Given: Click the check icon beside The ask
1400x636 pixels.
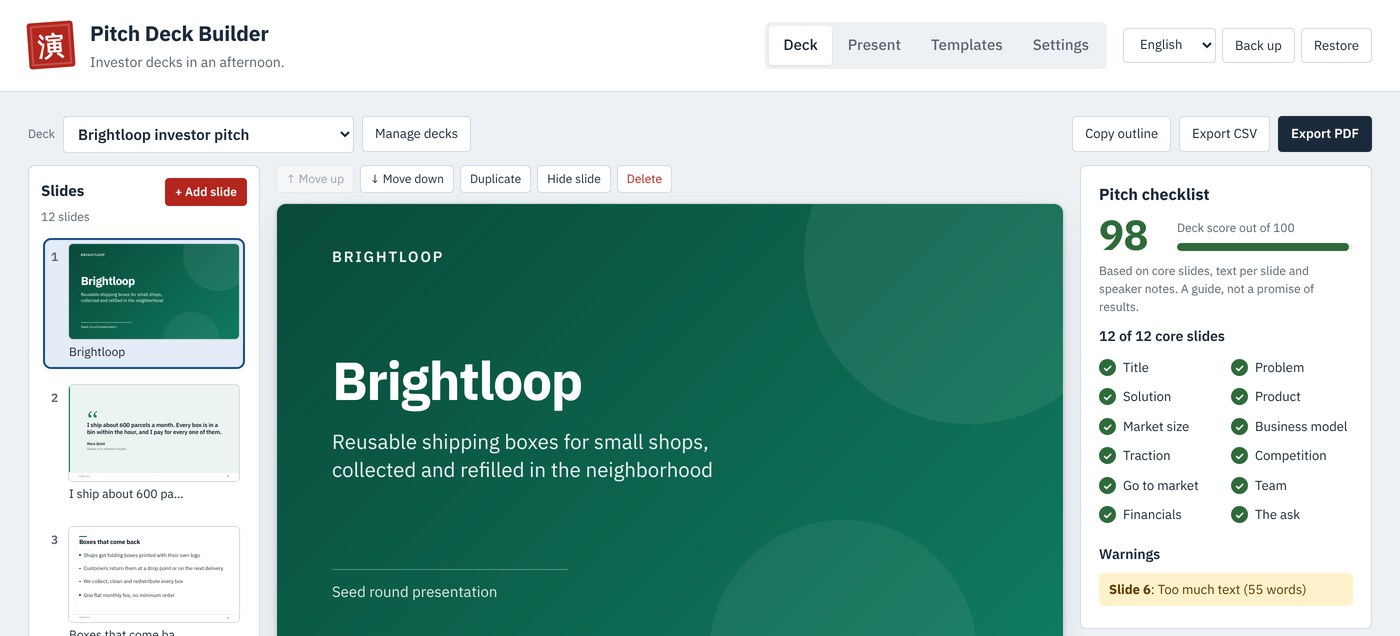Looking at the screenshot, I should pos(1239,514).
